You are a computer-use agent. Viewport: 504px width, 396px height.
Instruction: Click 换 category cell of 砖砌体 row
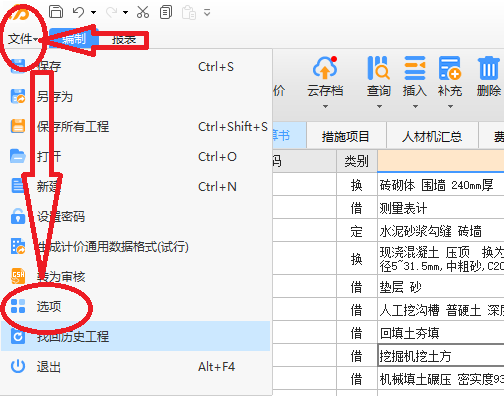pyautogui.click(x=357, y=184)
